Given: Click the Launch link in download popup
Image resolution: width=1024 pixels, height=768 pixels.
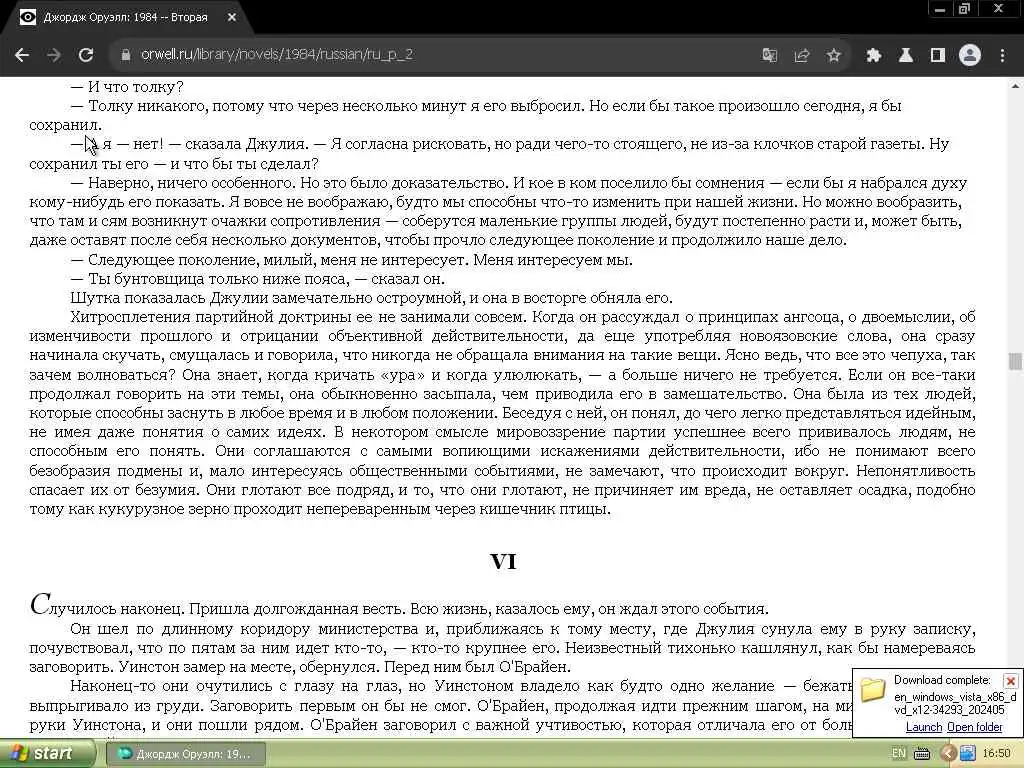Looking at the screenshot, I should tap(923, 727).
